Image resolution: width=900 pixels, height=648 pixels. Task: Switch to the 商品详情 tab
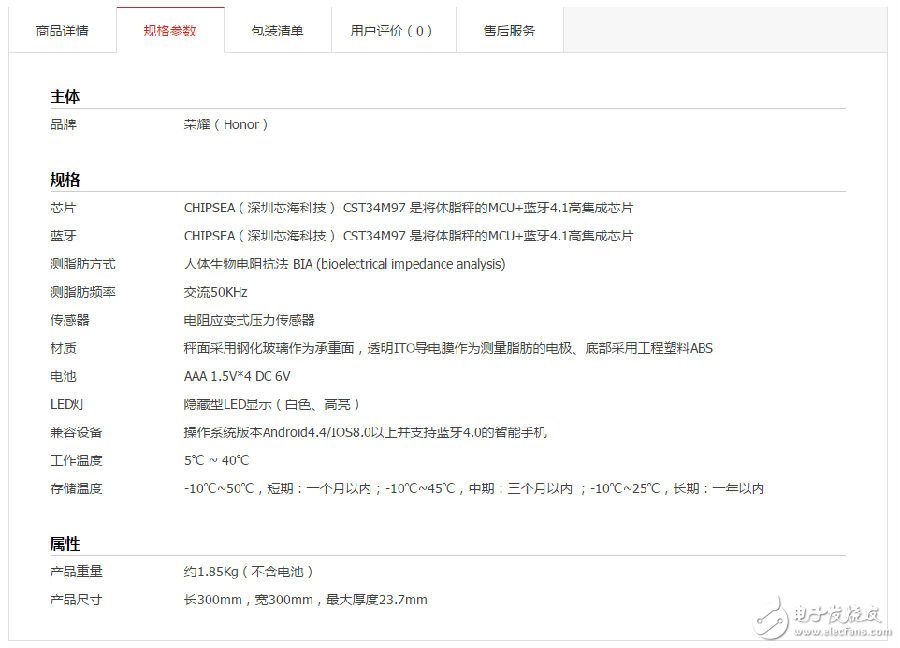tap(62, 30)
